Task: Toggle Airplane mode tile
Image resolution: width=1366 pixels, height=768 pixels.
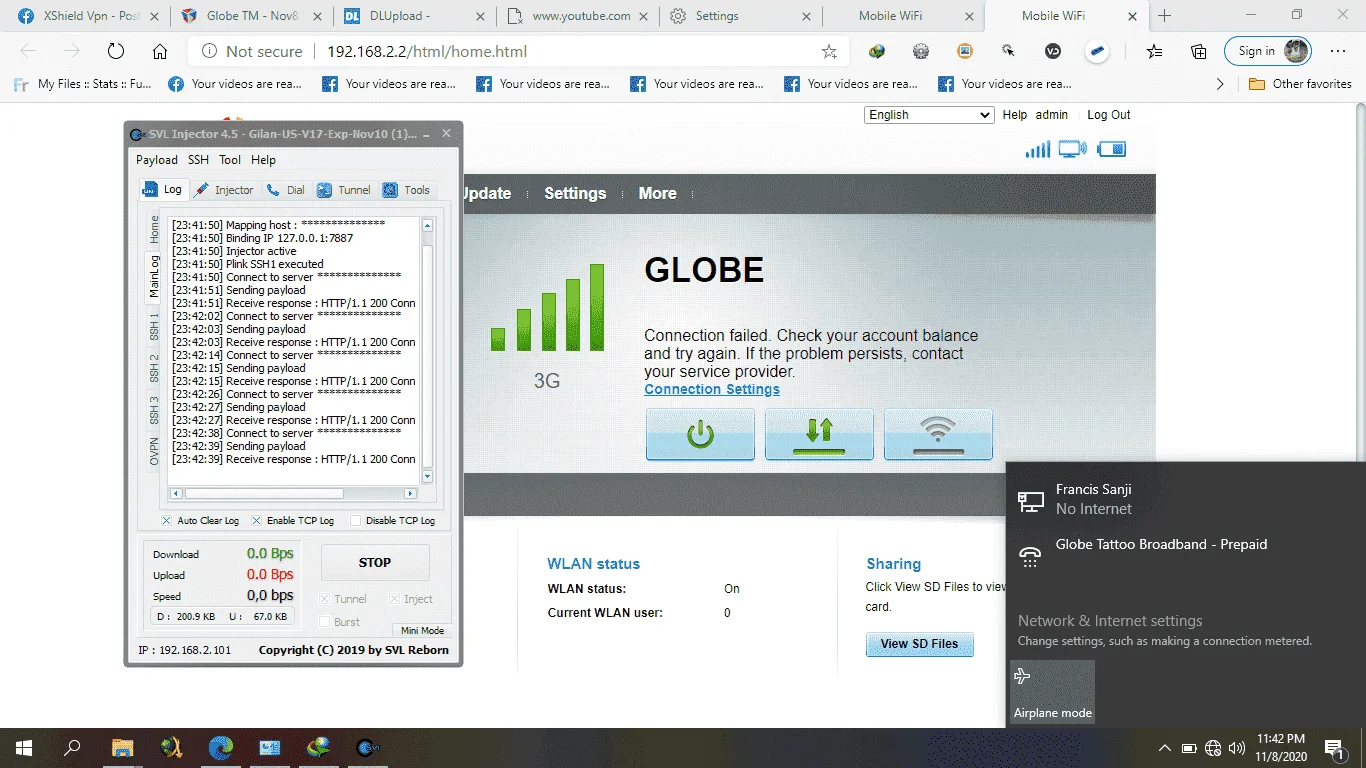Action: coord(1053,691)
